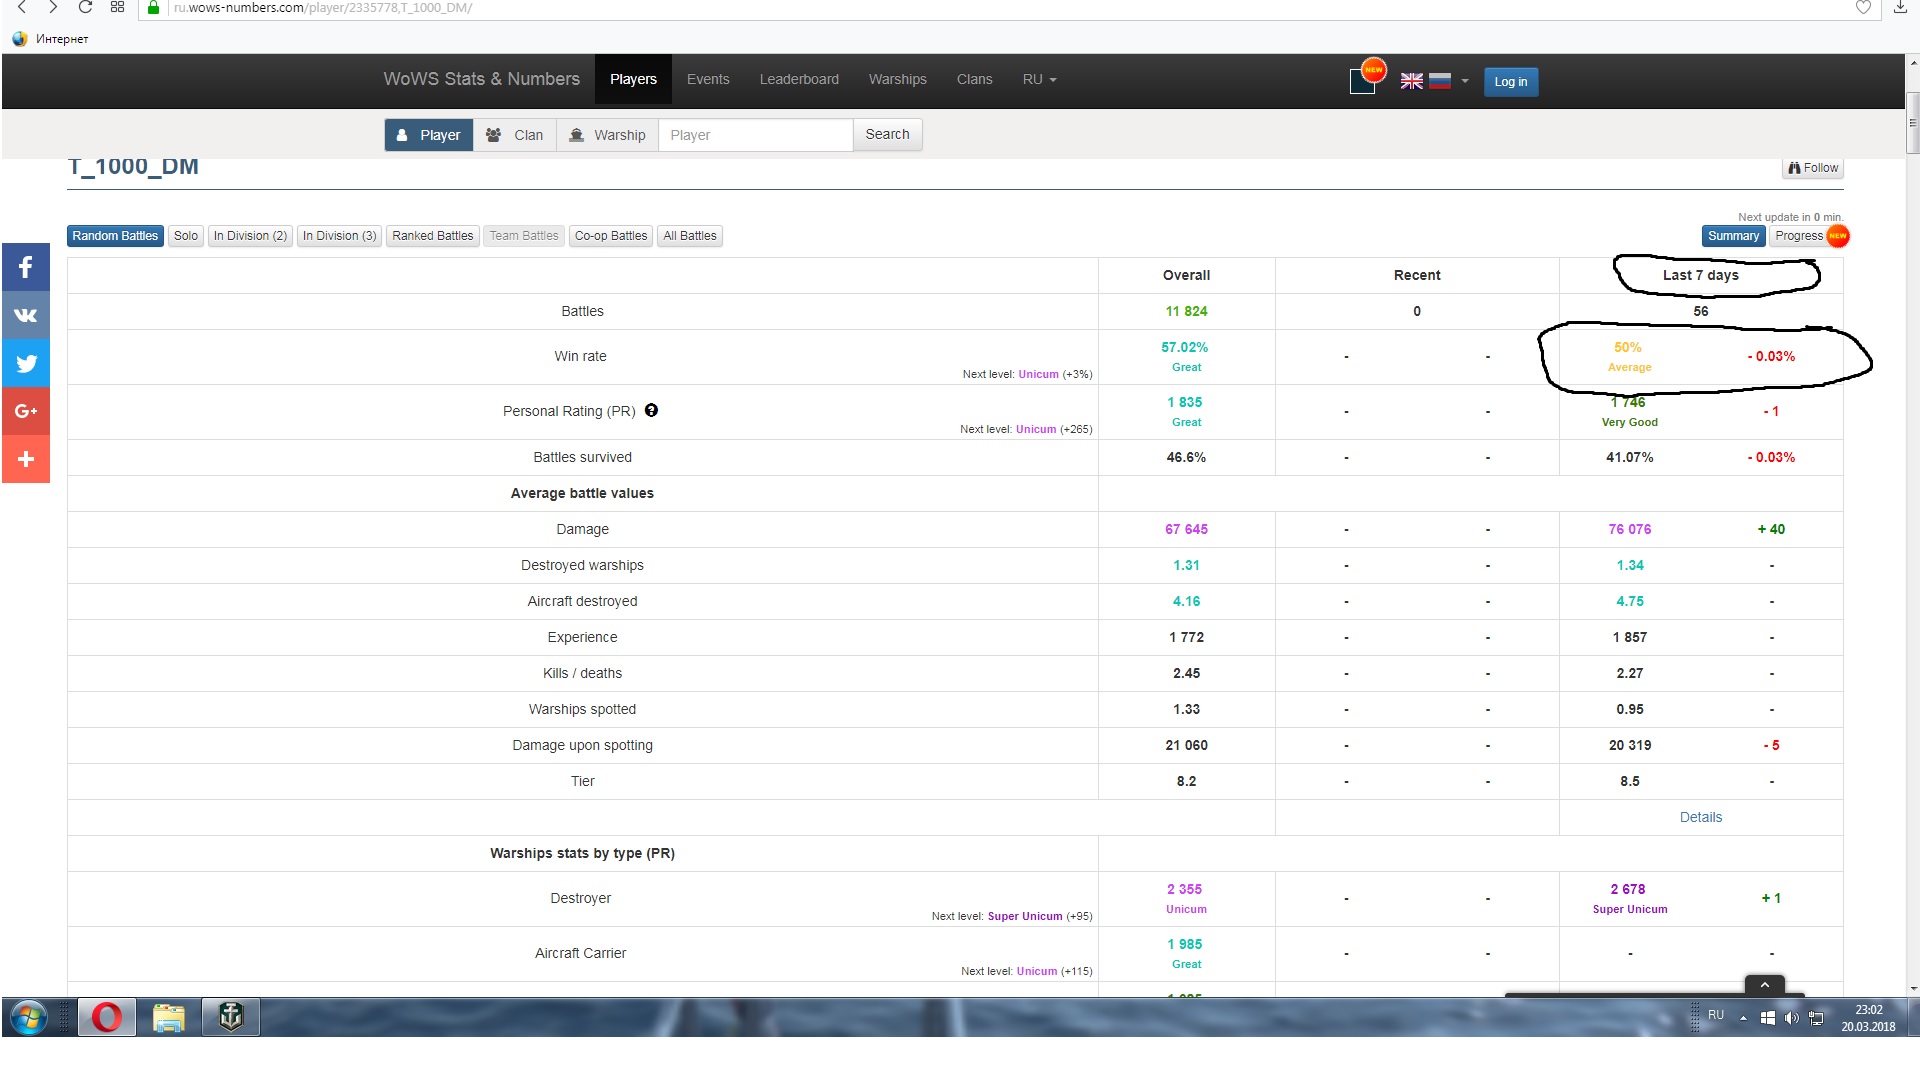Click the overall battles value 11 824
1920x1080 pixels.
click(x=1186, y=311)
